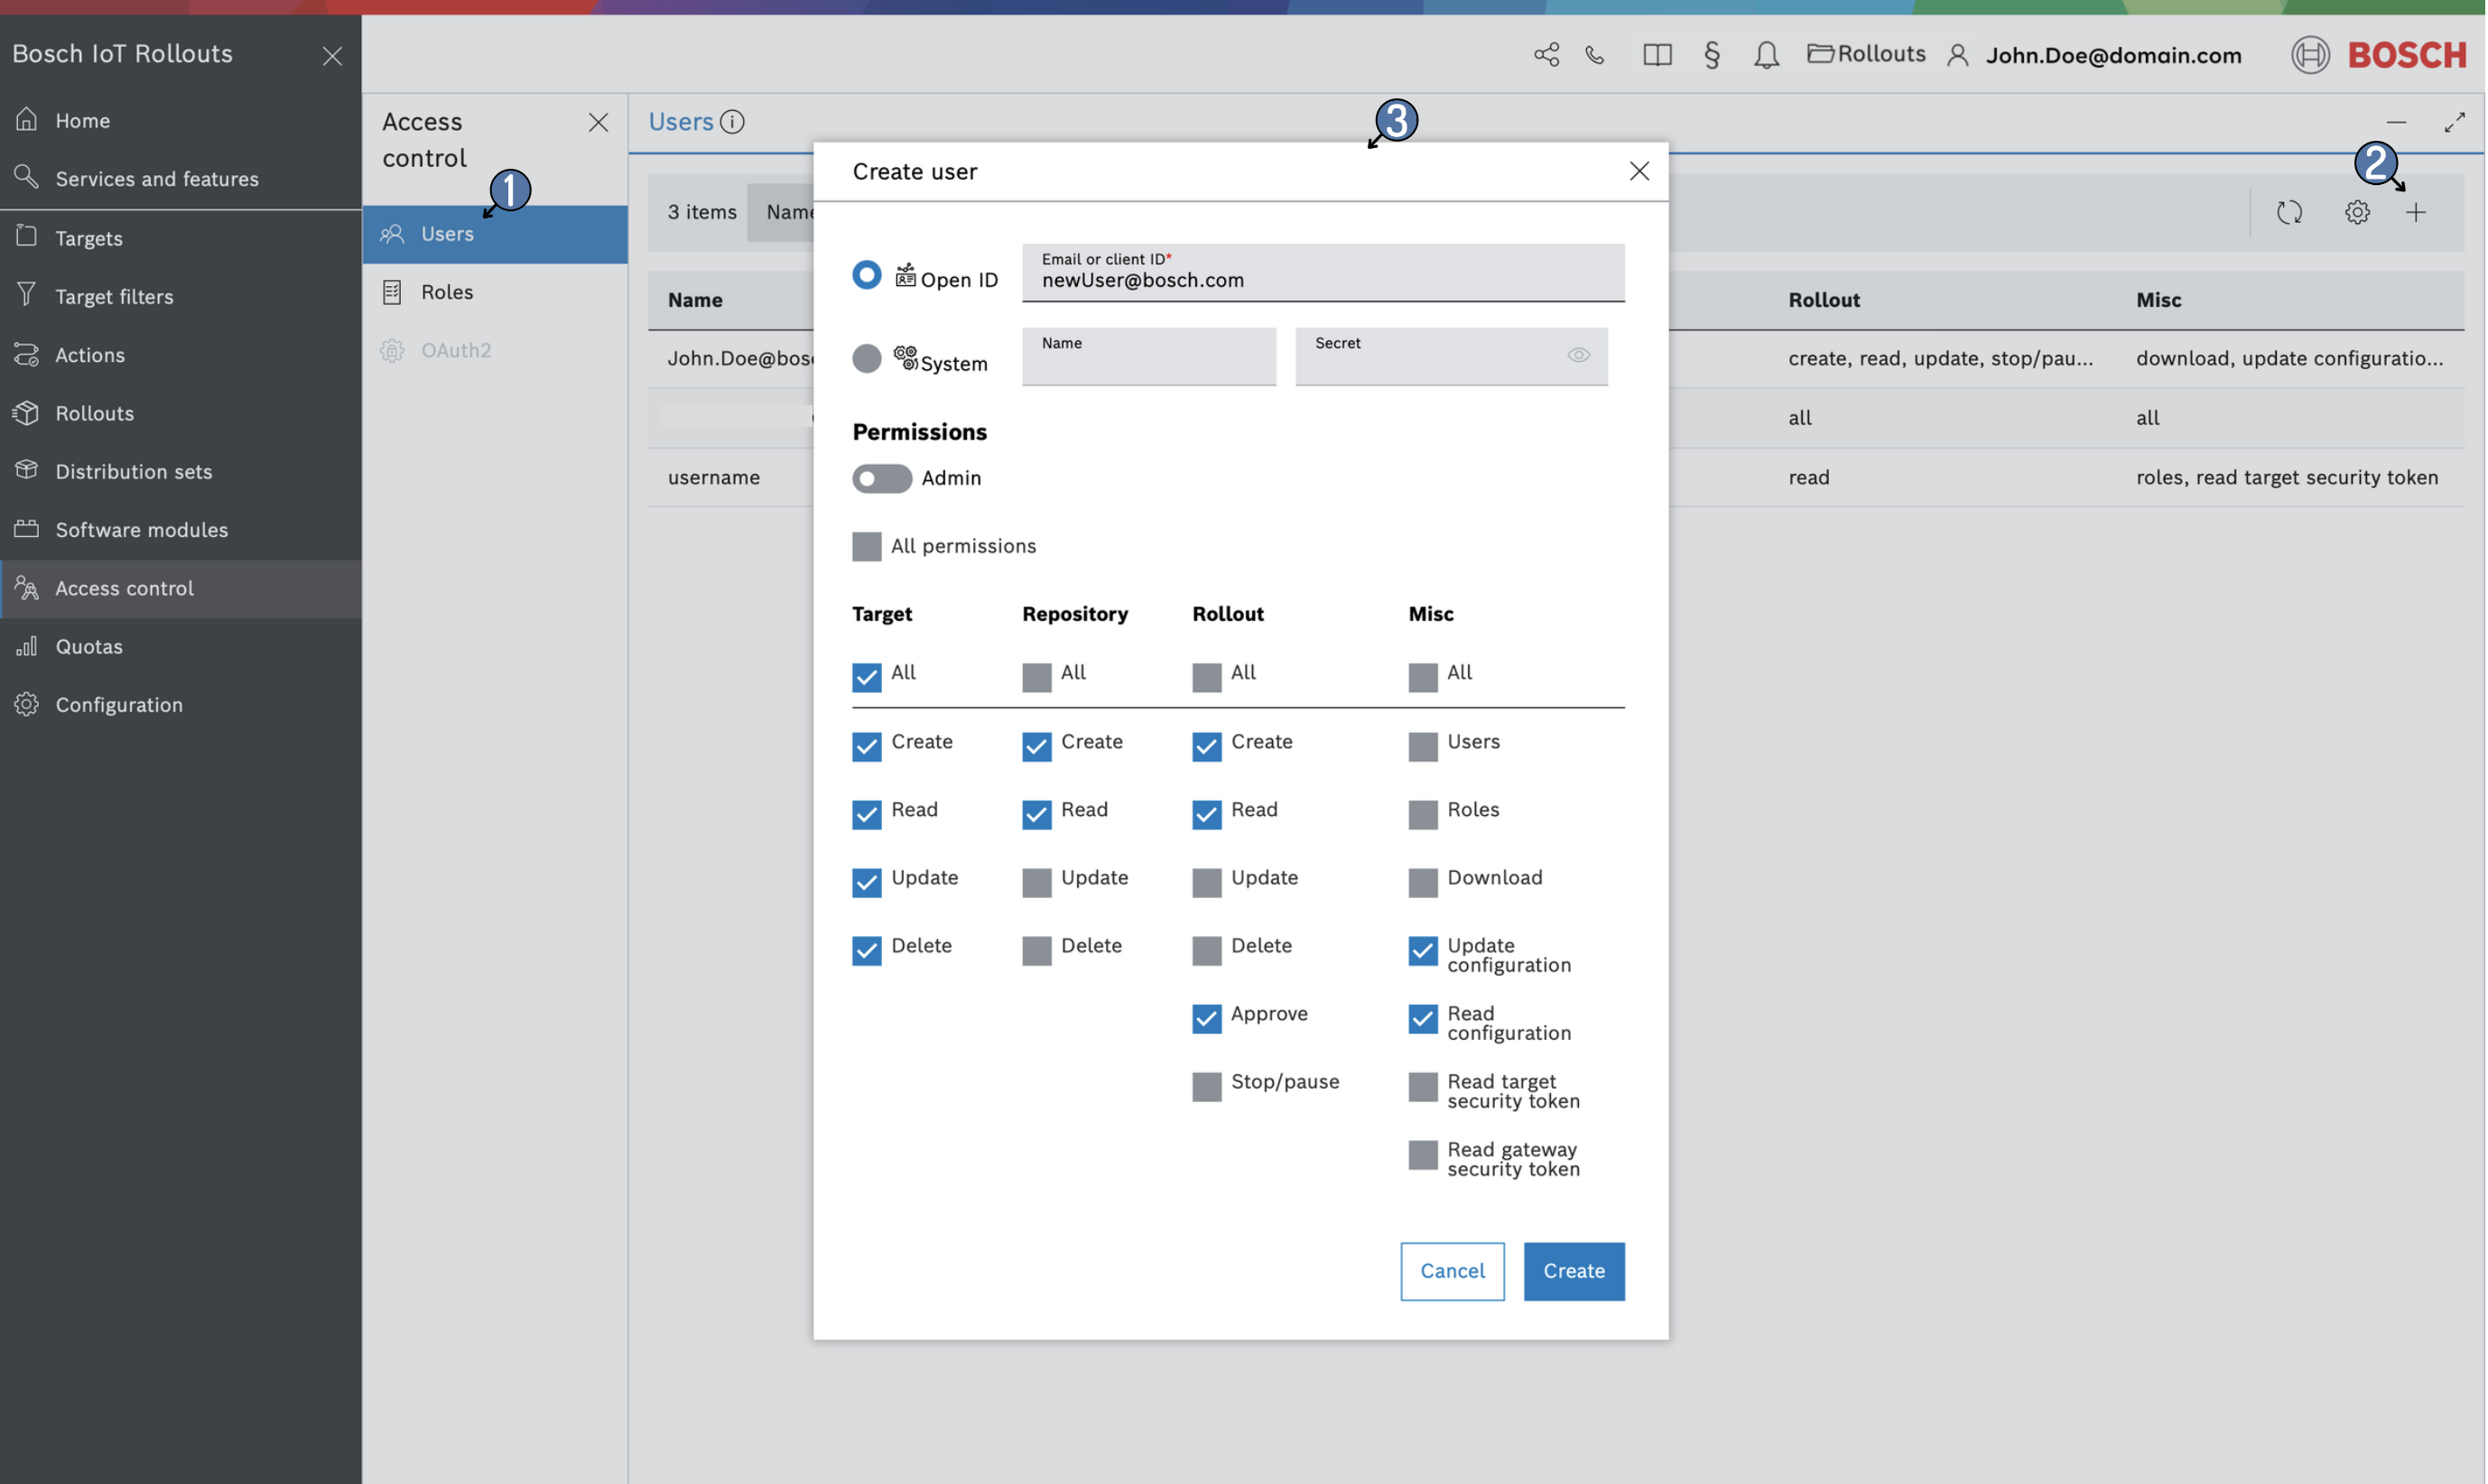Open users table settings gear

click(2357, 212)
